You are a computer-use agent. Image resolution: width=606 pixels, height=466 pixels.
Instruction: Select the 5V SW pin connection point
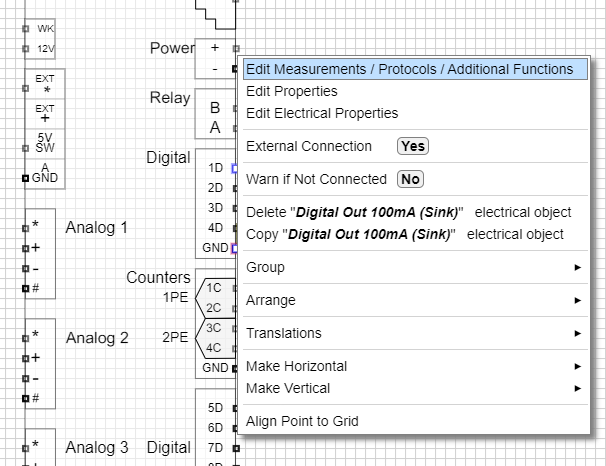pos(26,148)
